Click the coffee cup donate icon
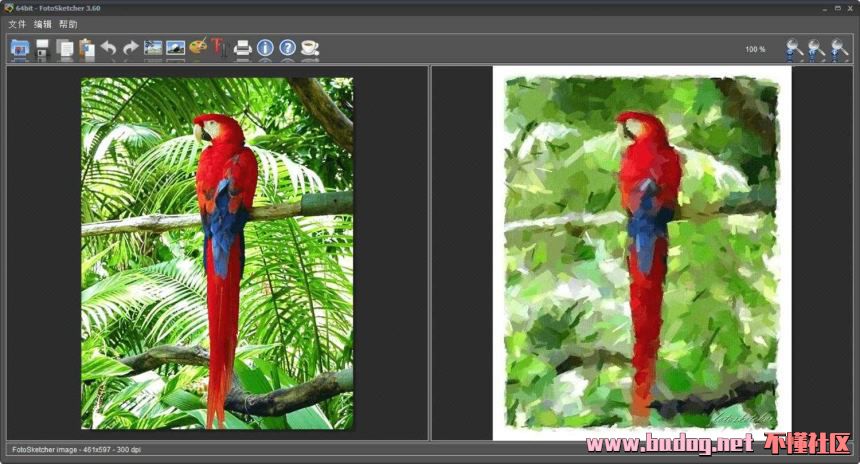The width and height of the screenshot is (860, 464). (x=310, y=48)
